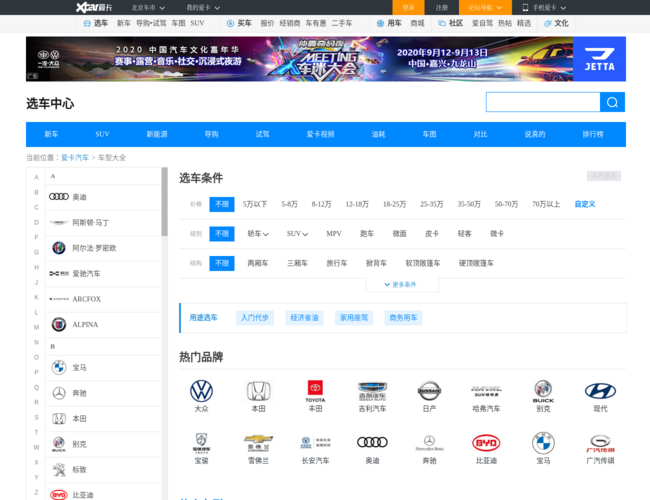The image size is (650, 500).
Task: Open the 油耗 tab
Action: coord(378,134)
